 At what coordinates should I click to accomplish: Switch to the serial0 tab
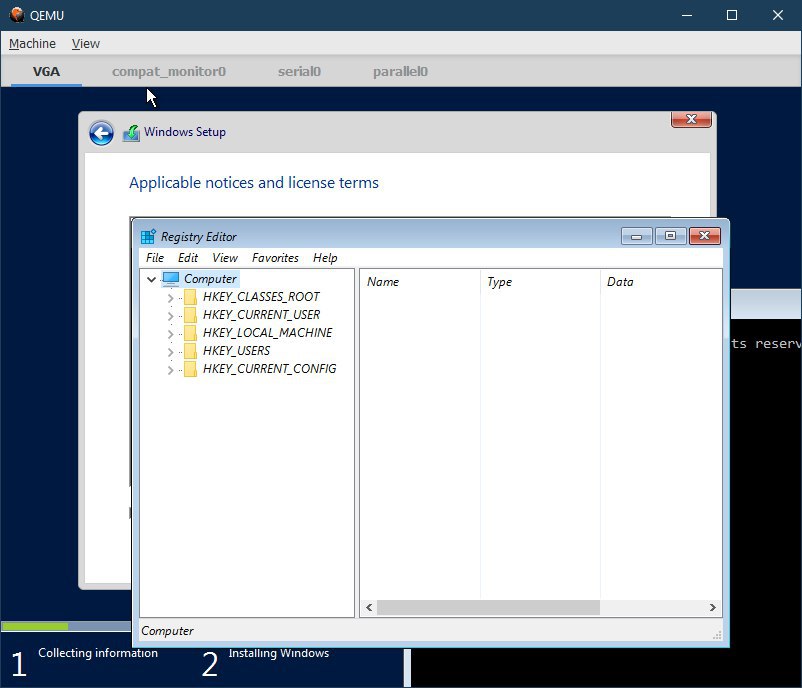[x=299, y=71]
